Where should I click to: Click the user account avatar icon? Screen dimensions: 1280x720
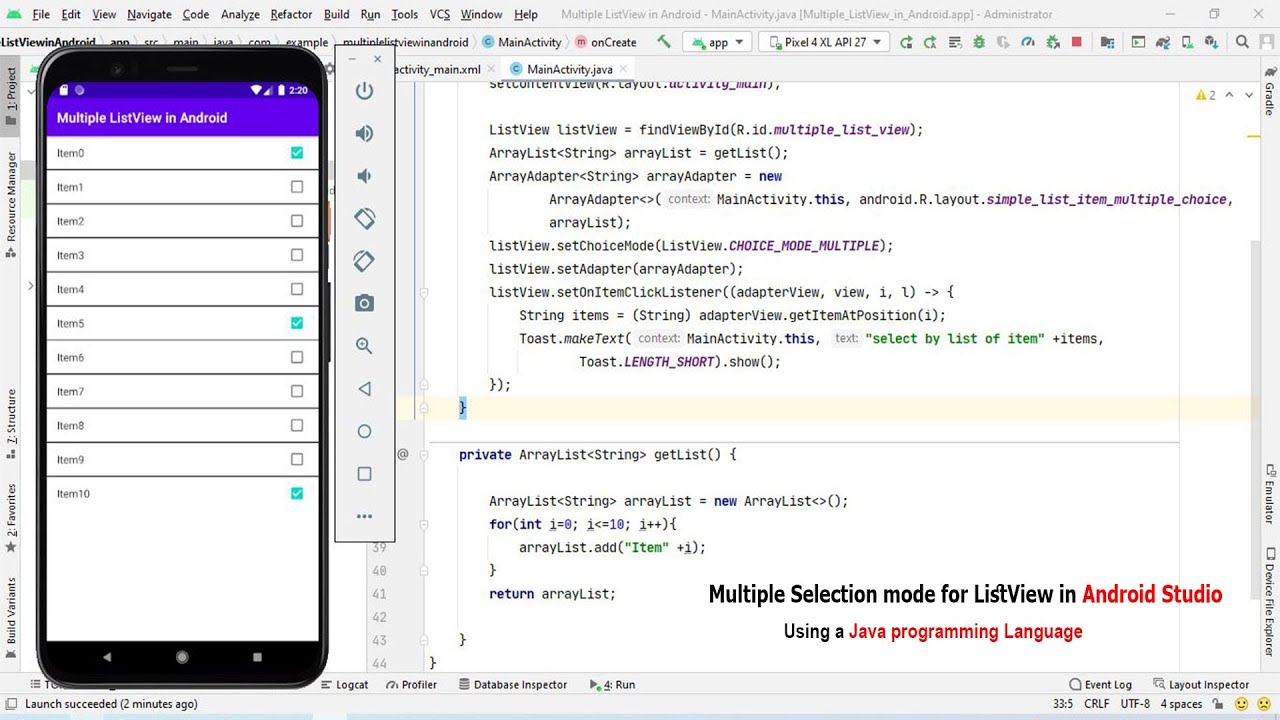(x=1266, y=42)
